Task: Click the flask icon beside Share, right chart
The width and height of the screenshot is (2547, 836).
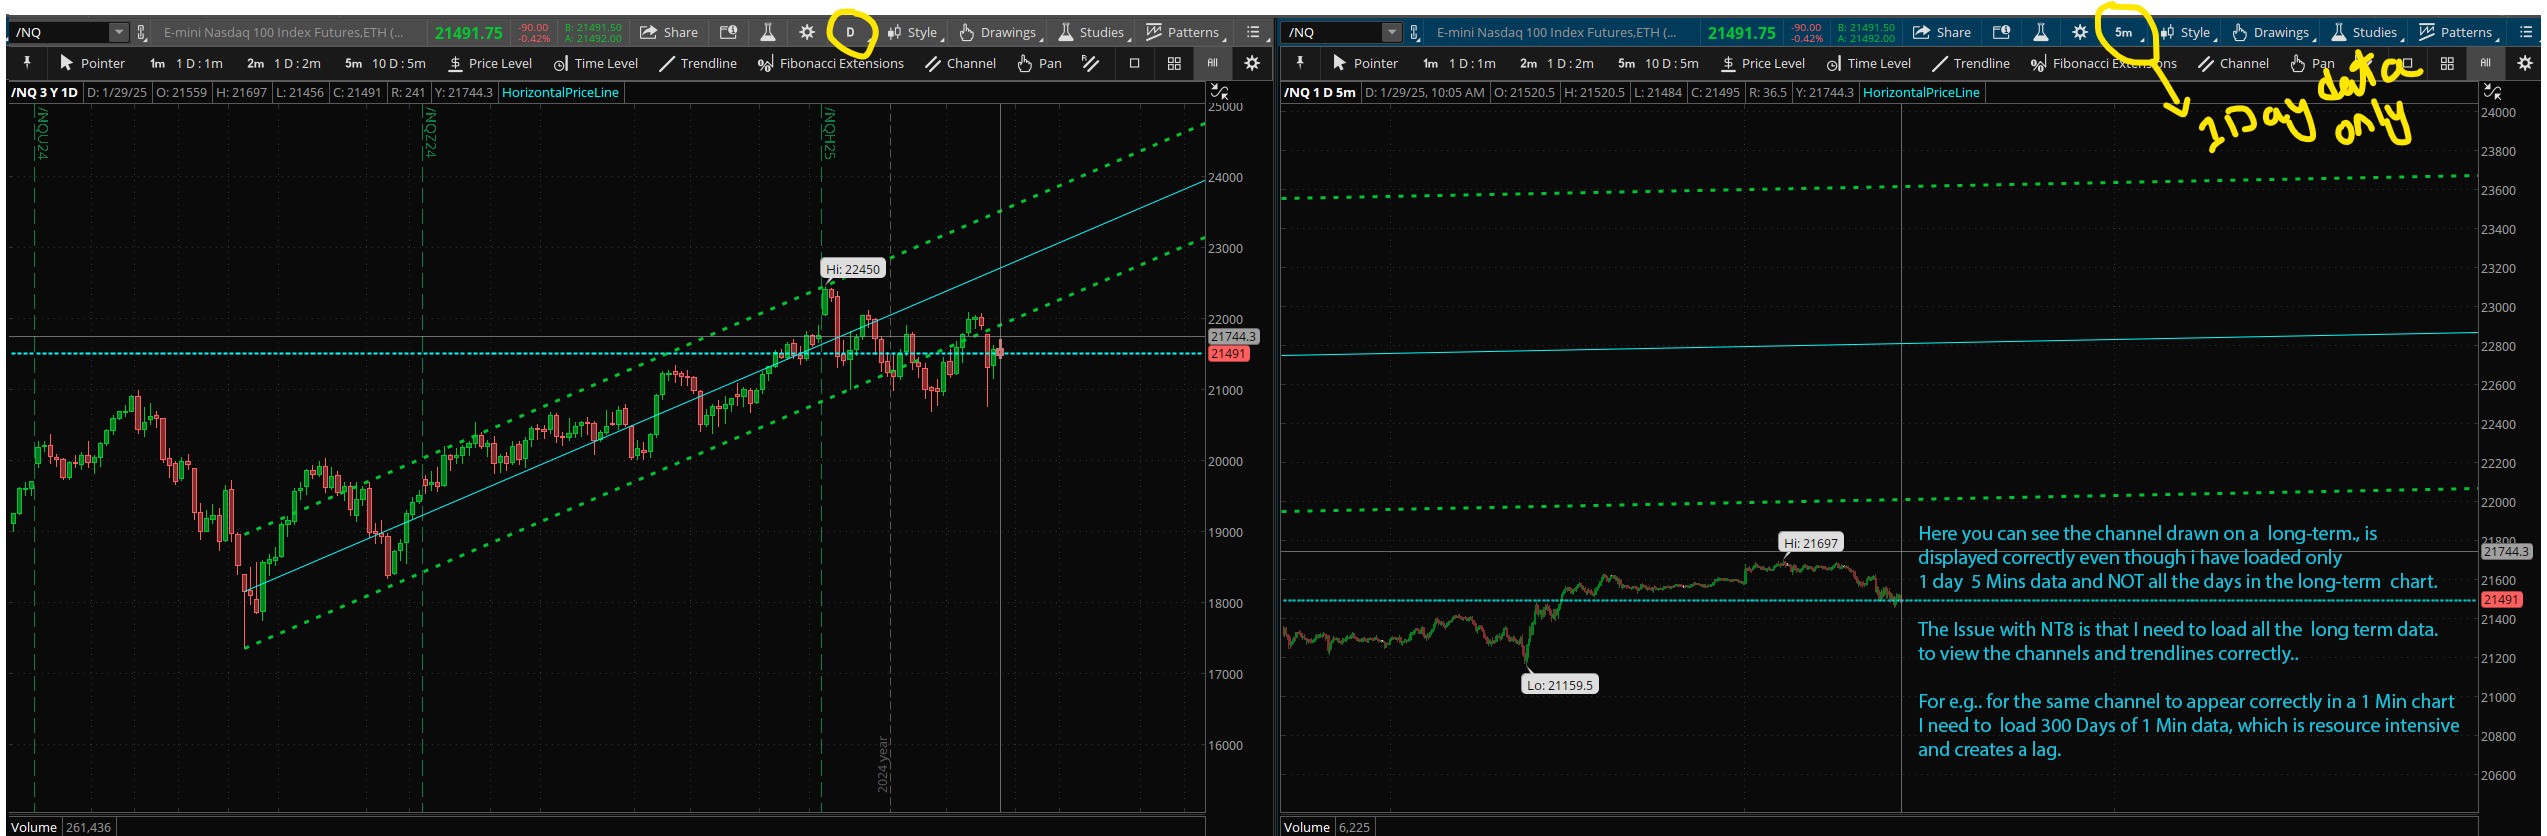Action: pos(2041,32)
